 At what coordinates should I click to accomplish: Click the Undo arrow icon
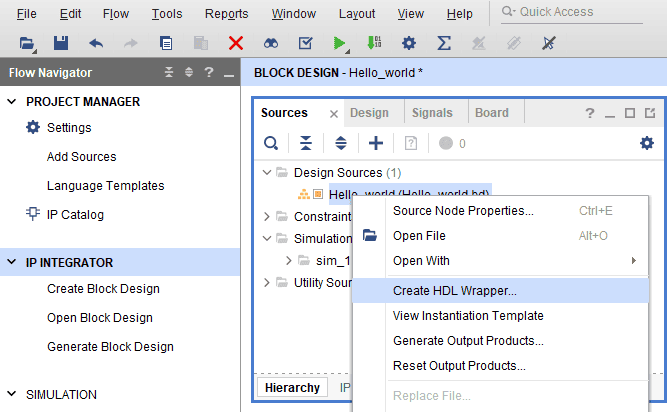pos(96,43)
